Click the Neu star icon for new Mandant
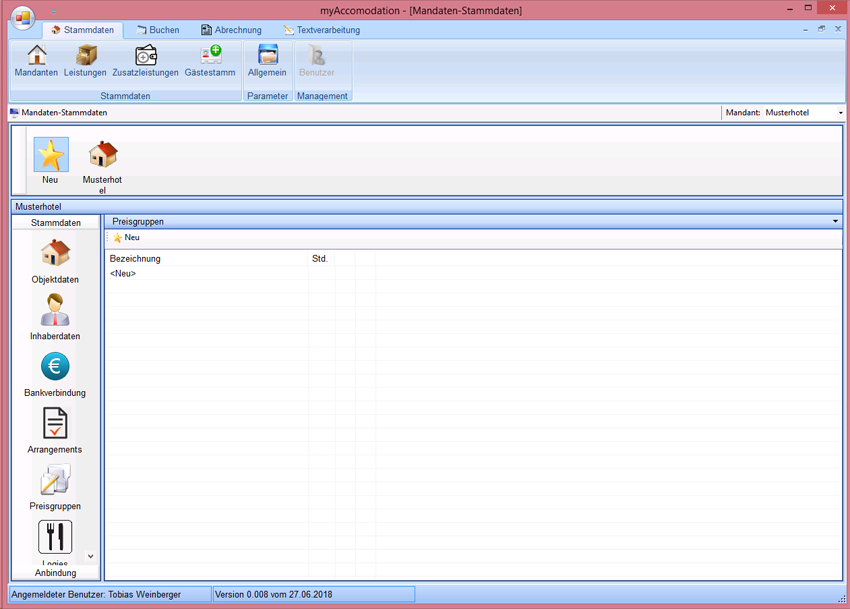Image resolution: width=850 pixels, height=609 pixels. tap(50, 157)
